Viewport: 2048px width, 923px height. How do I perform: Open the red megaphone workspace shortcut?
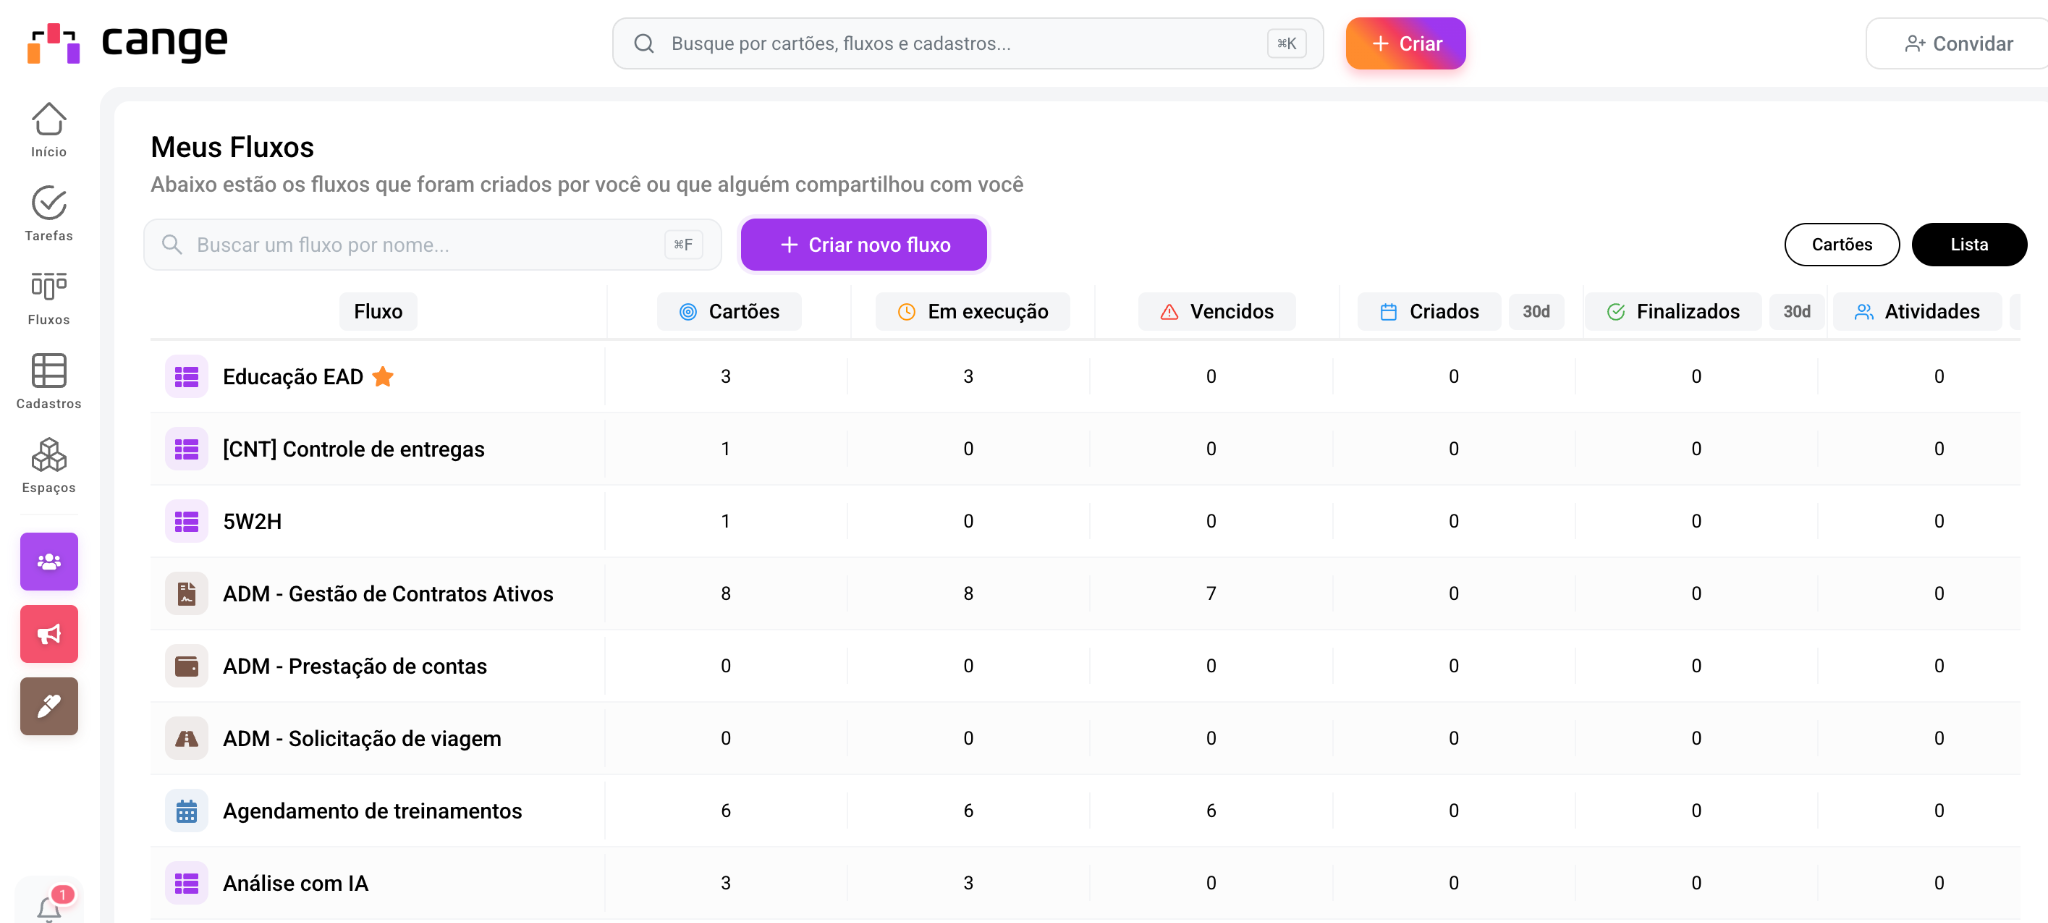pyautogui.click(x=49, y=634)
